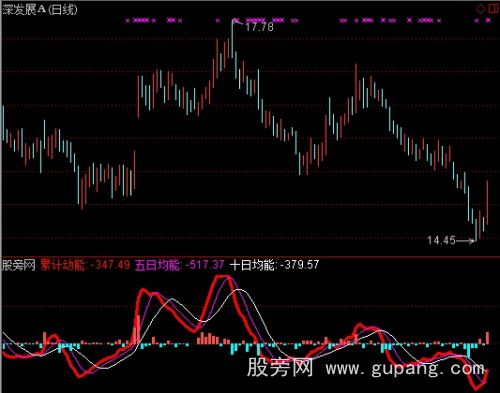The image size is (500, 393).
Task: Click the arrow marker at the 17.78 peak
Action: click(237, 22)
